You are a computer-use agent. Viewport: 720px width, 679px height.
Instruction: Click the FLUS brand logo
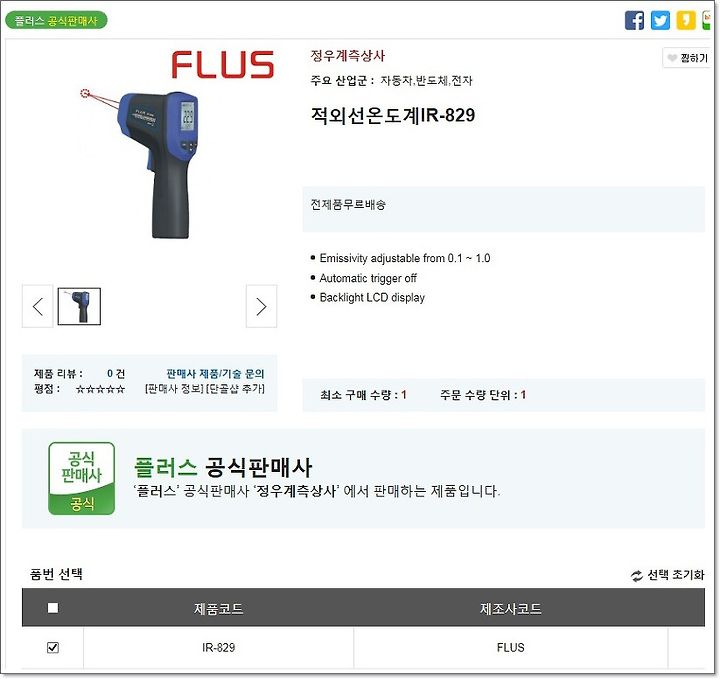coord(223,65)
